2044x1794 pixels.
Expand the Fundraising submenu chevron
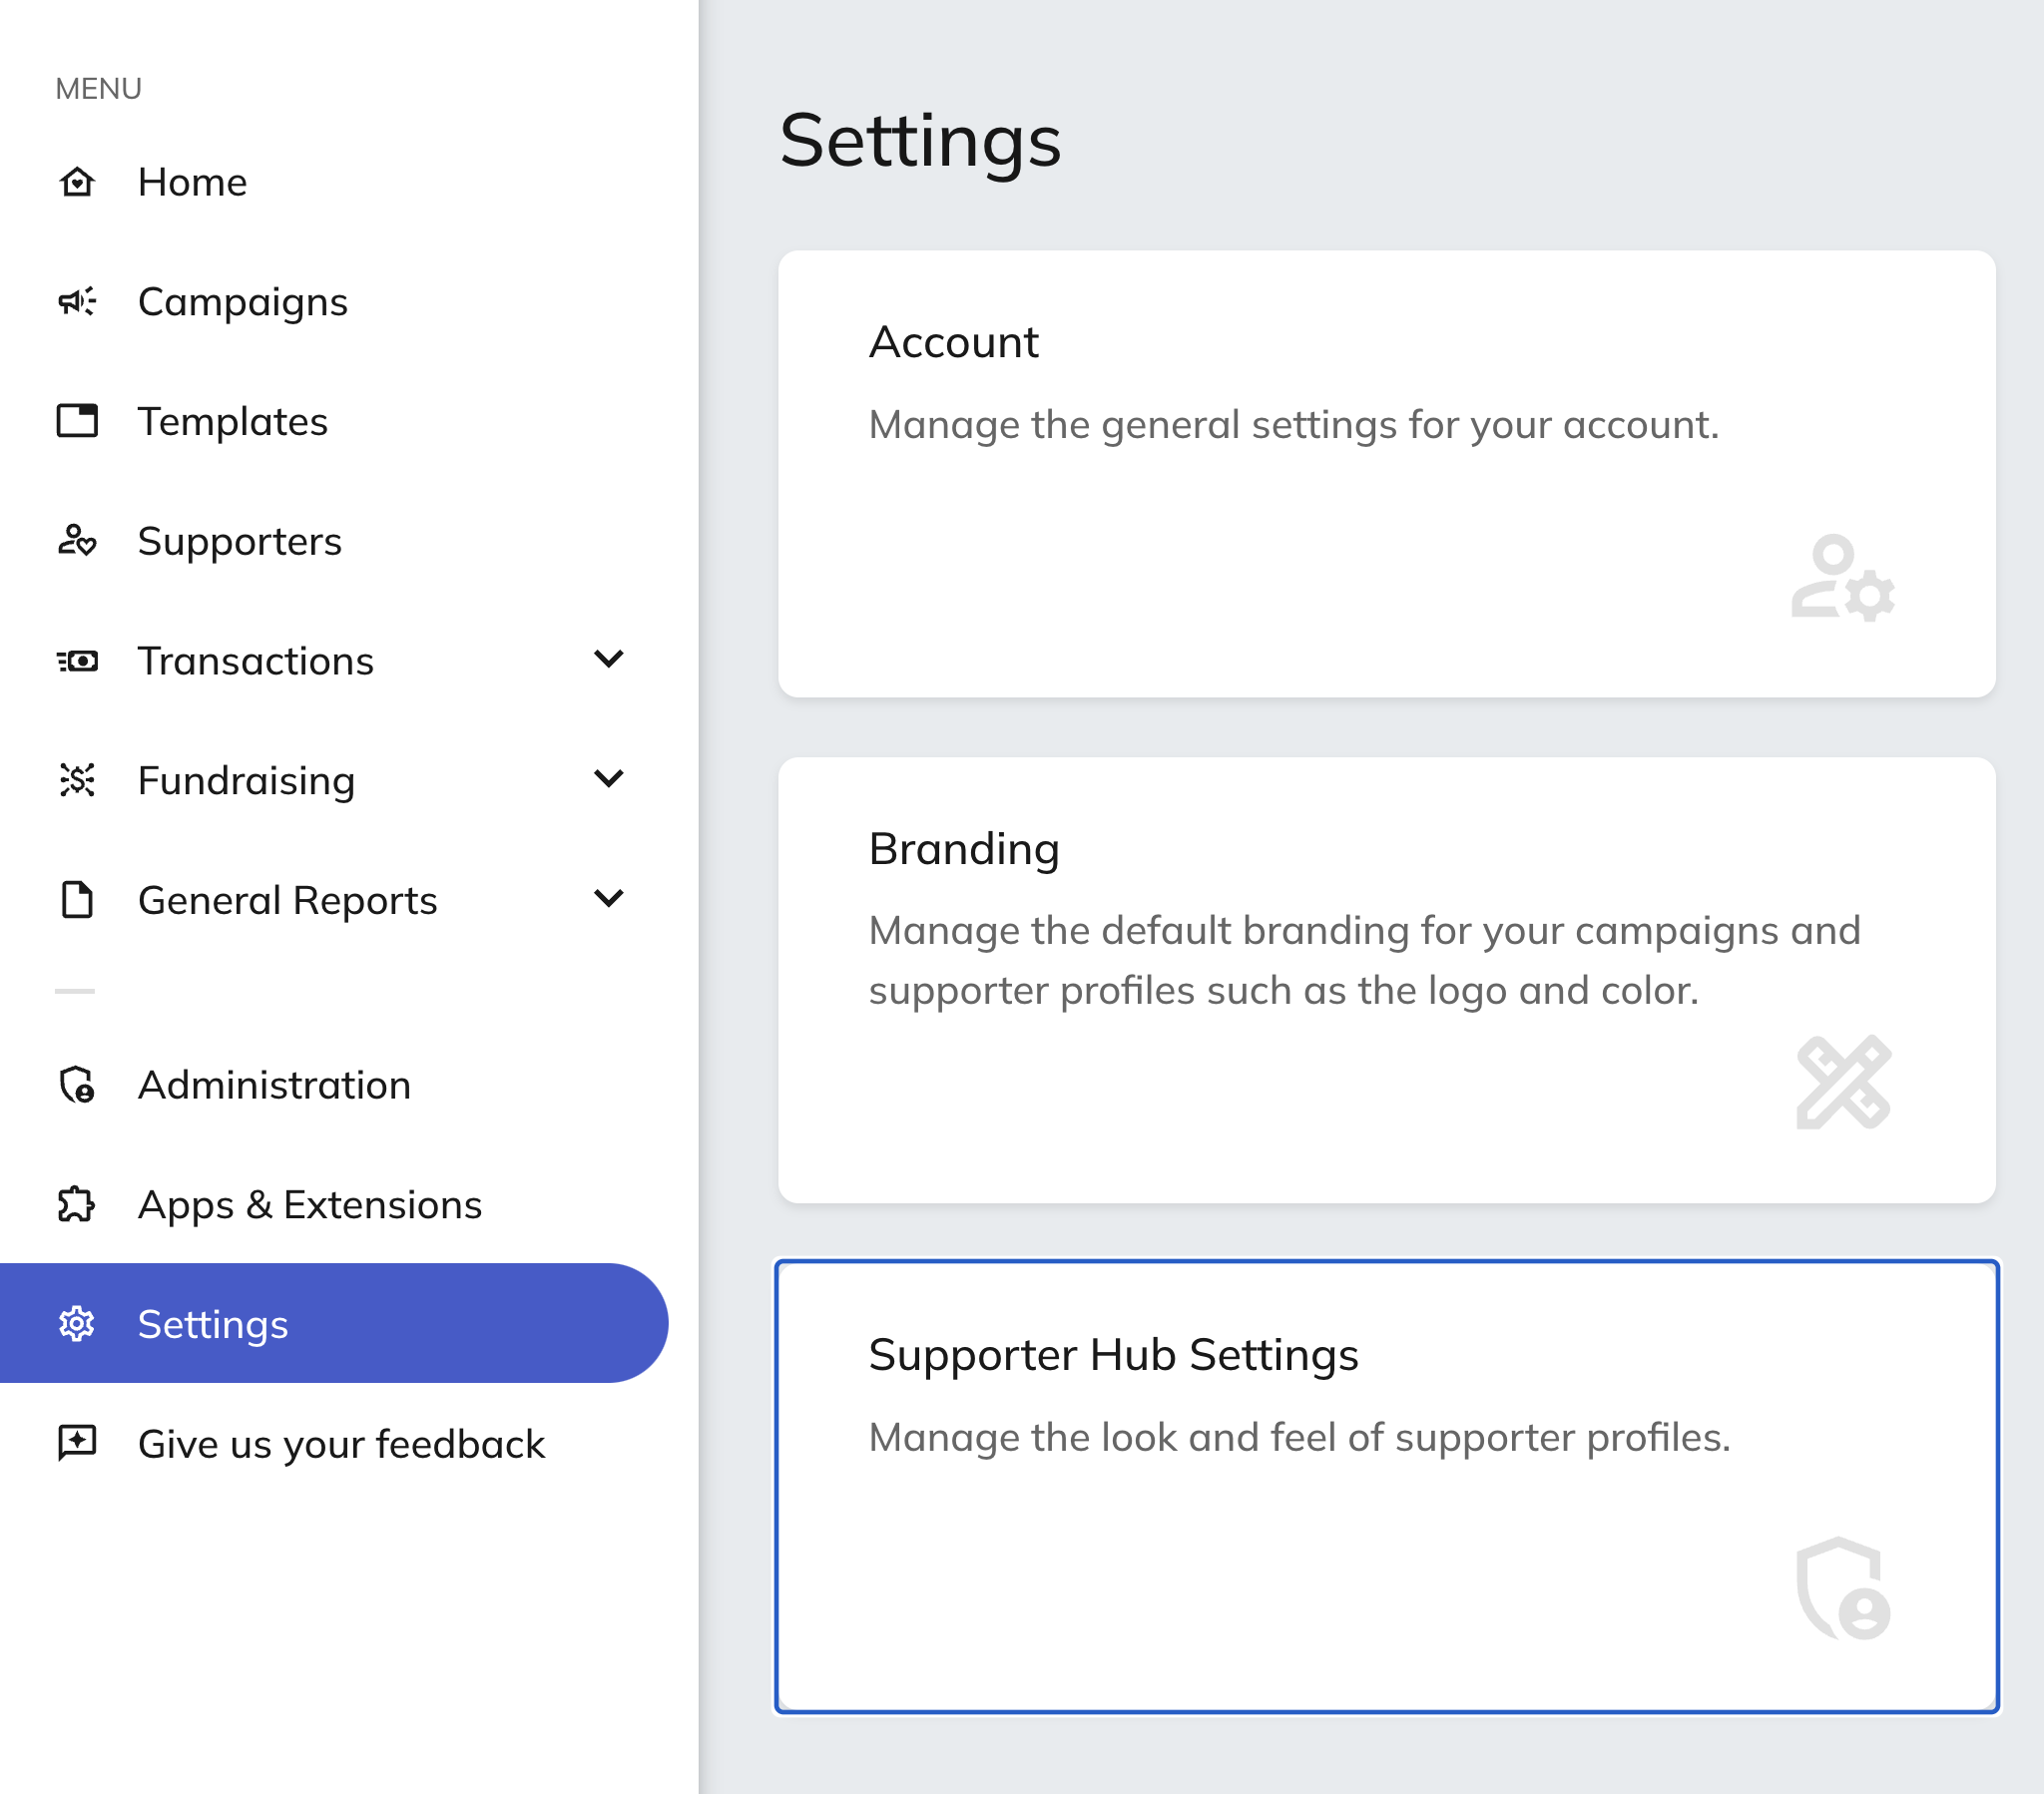608,778
